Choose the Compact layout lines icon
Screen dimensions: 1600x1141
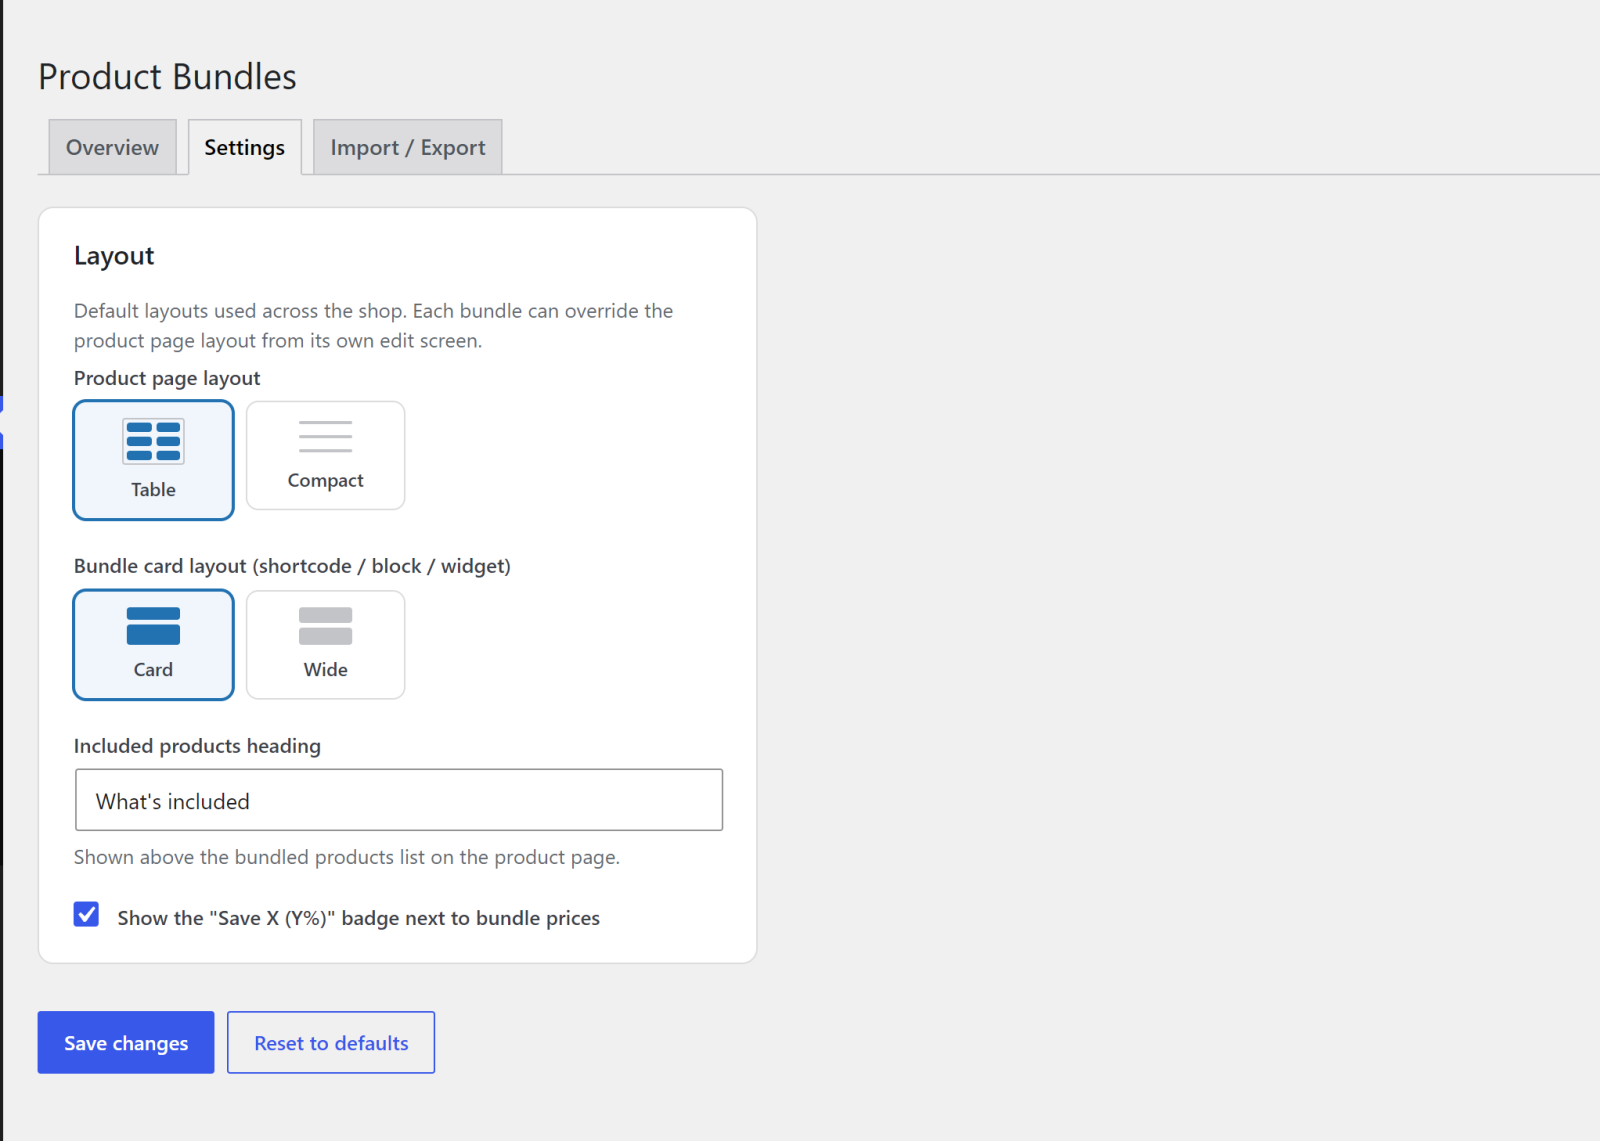[x=325, y=436]
